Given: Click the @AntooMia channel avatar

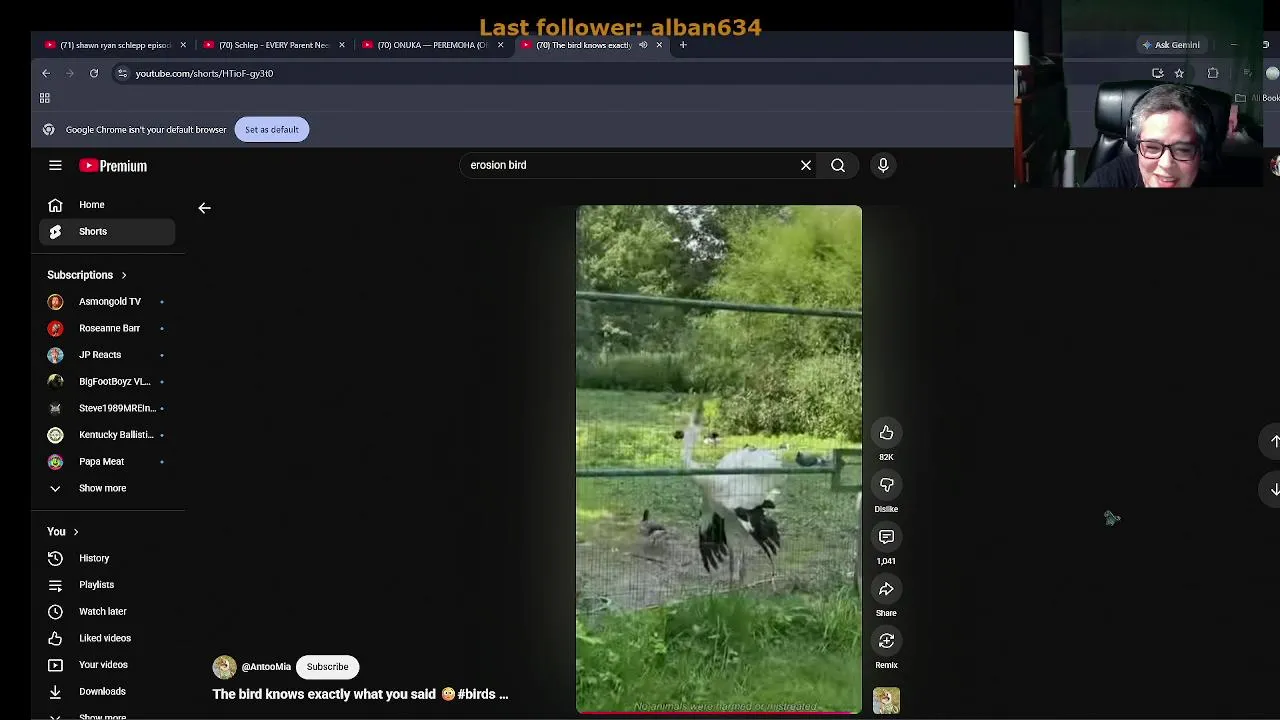Looking at the screenshot, I should (224, 667).
